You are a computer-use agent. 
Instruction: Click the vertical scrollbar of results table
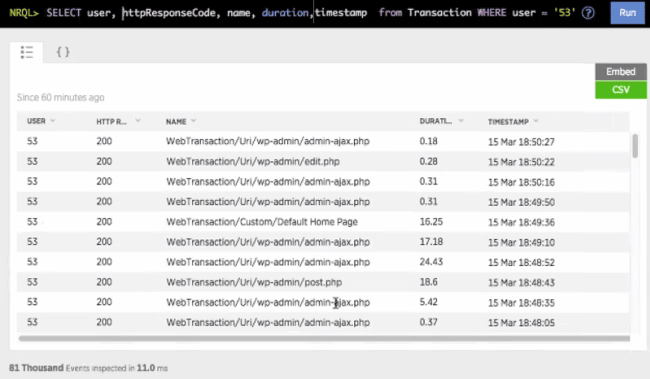[635, 146]
